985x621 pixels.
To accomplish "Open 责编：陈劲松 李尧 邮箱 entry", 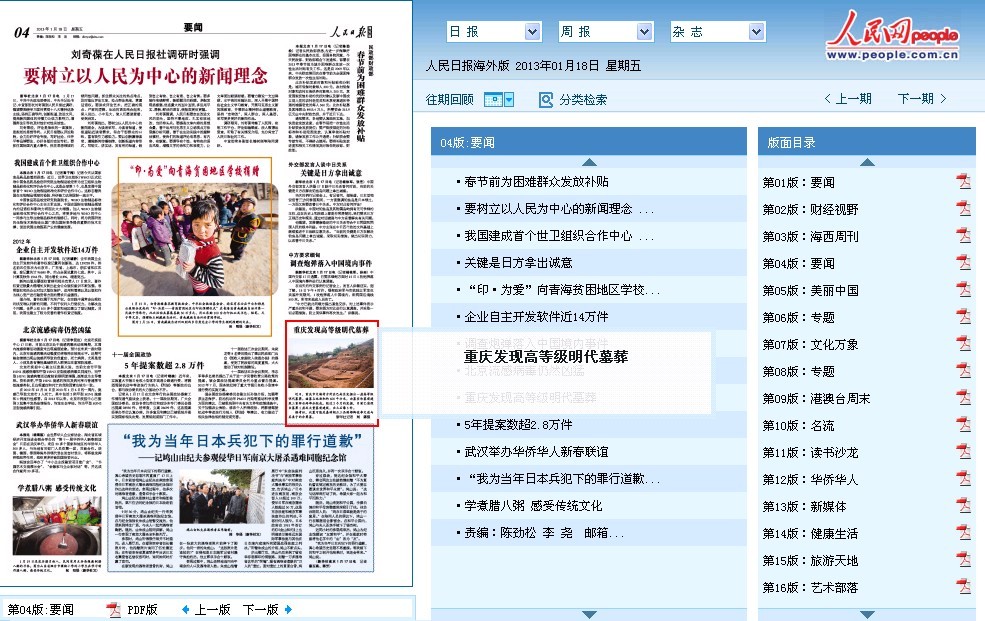I will click(544, 532).
